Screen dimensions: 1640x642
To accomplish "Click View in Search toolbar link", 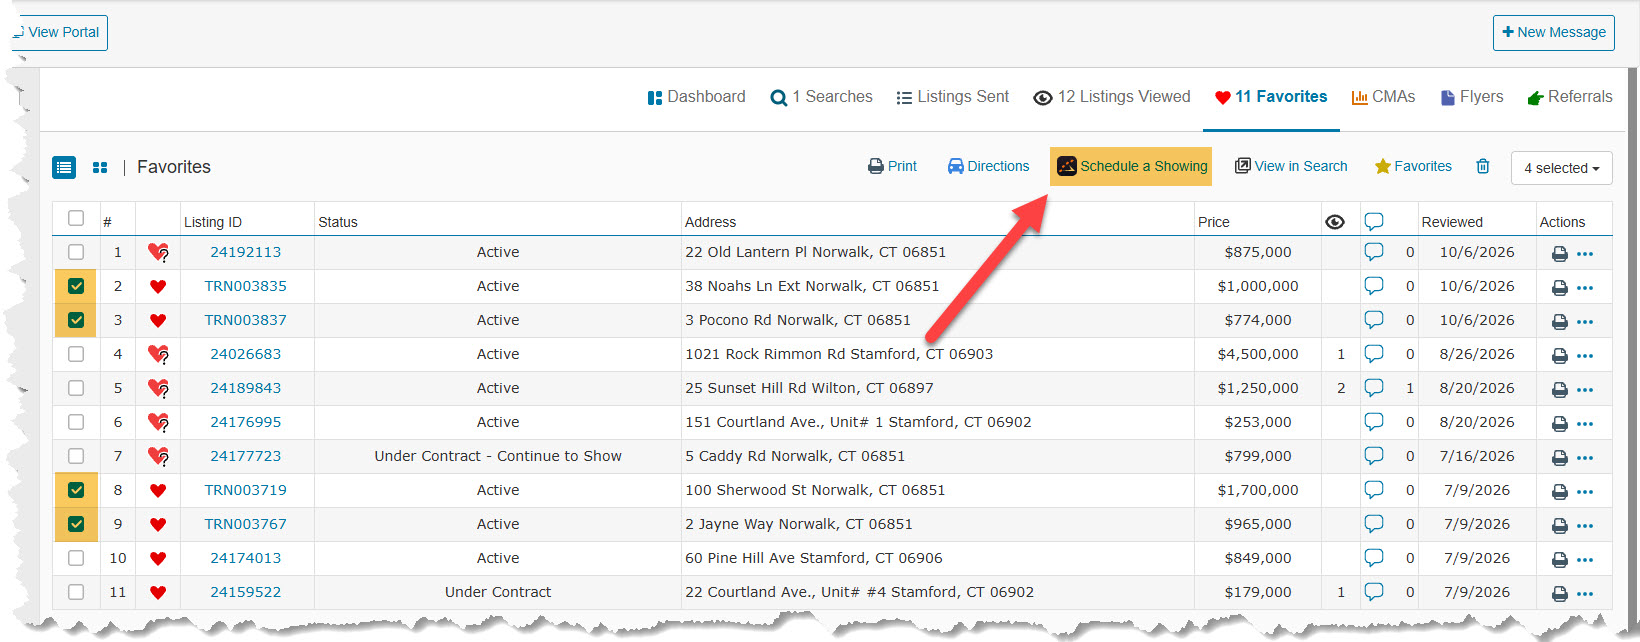I will point(1291,166).
